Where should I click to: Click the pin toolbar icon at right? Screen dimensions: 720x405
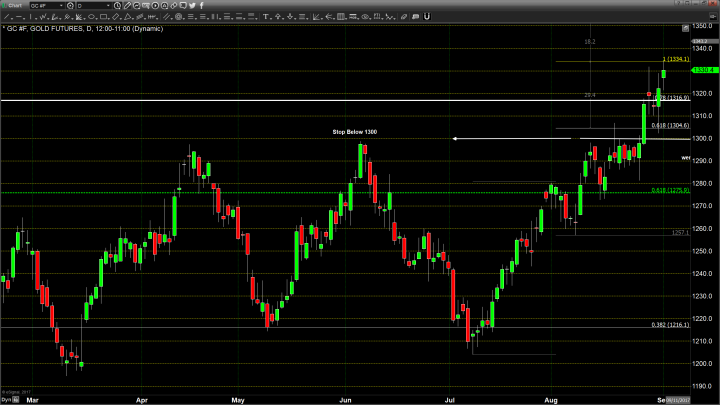tap(713, 16)
